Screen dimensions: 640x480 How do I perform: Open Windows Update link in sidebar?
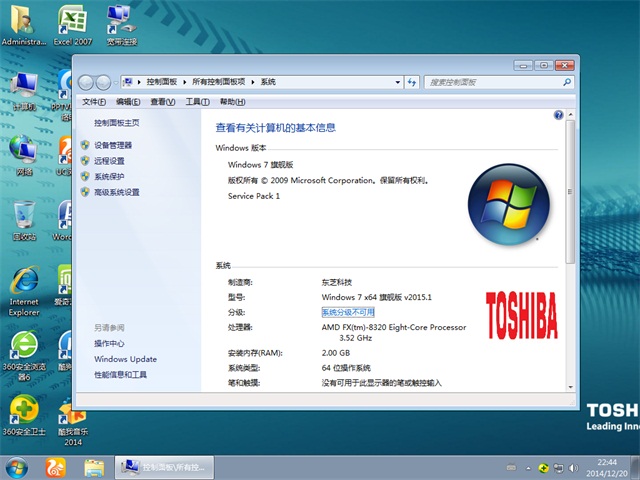[x=125, y=359]
